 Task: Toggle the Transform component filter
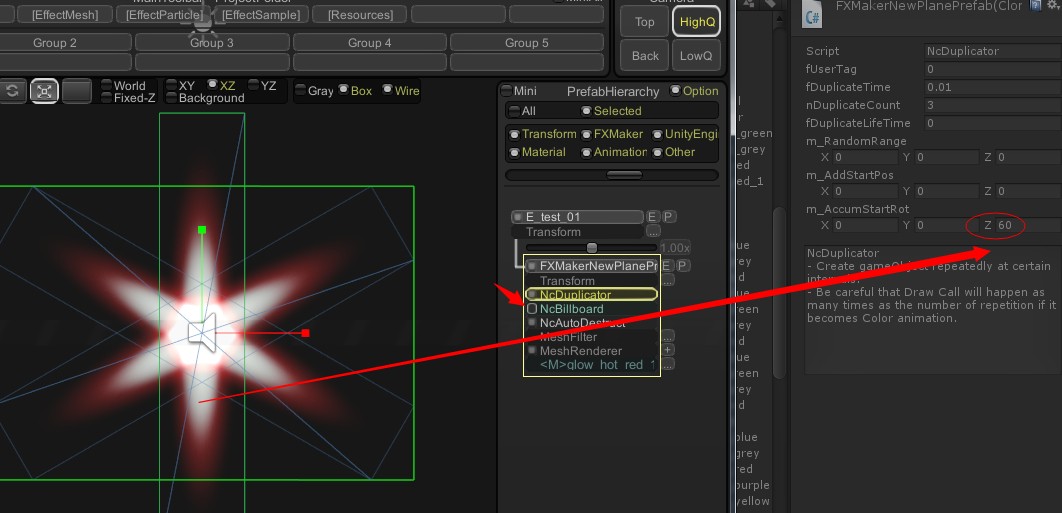543,134
